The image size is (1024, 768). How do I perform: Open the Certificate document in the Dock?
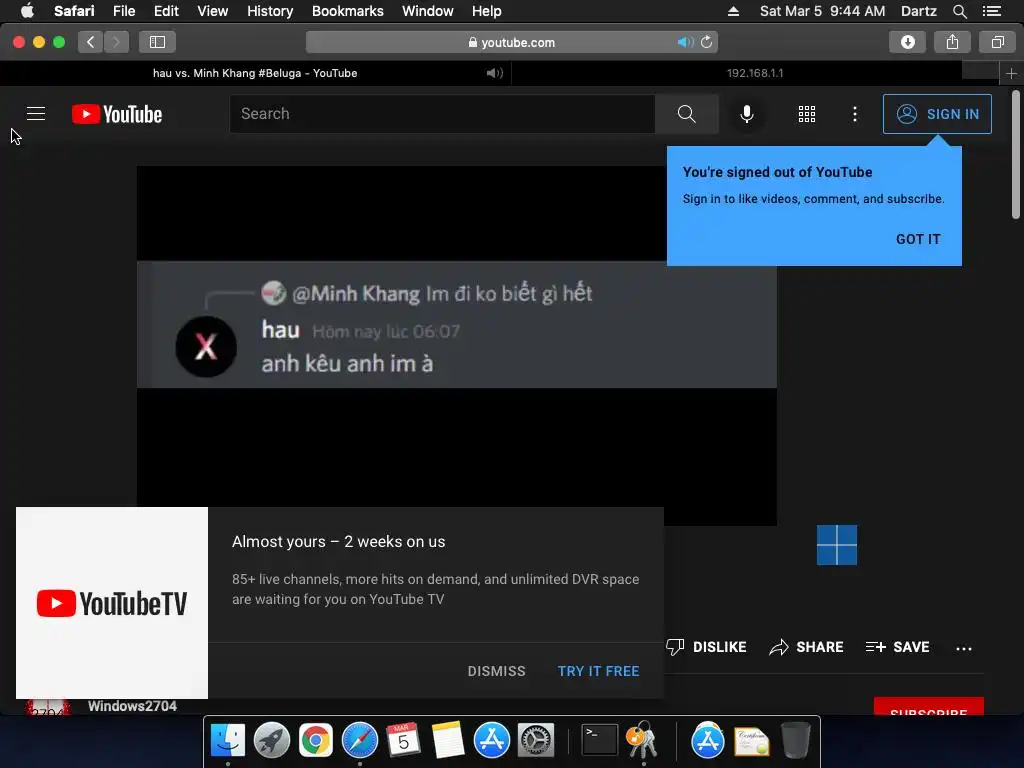[x=752, y=741]
